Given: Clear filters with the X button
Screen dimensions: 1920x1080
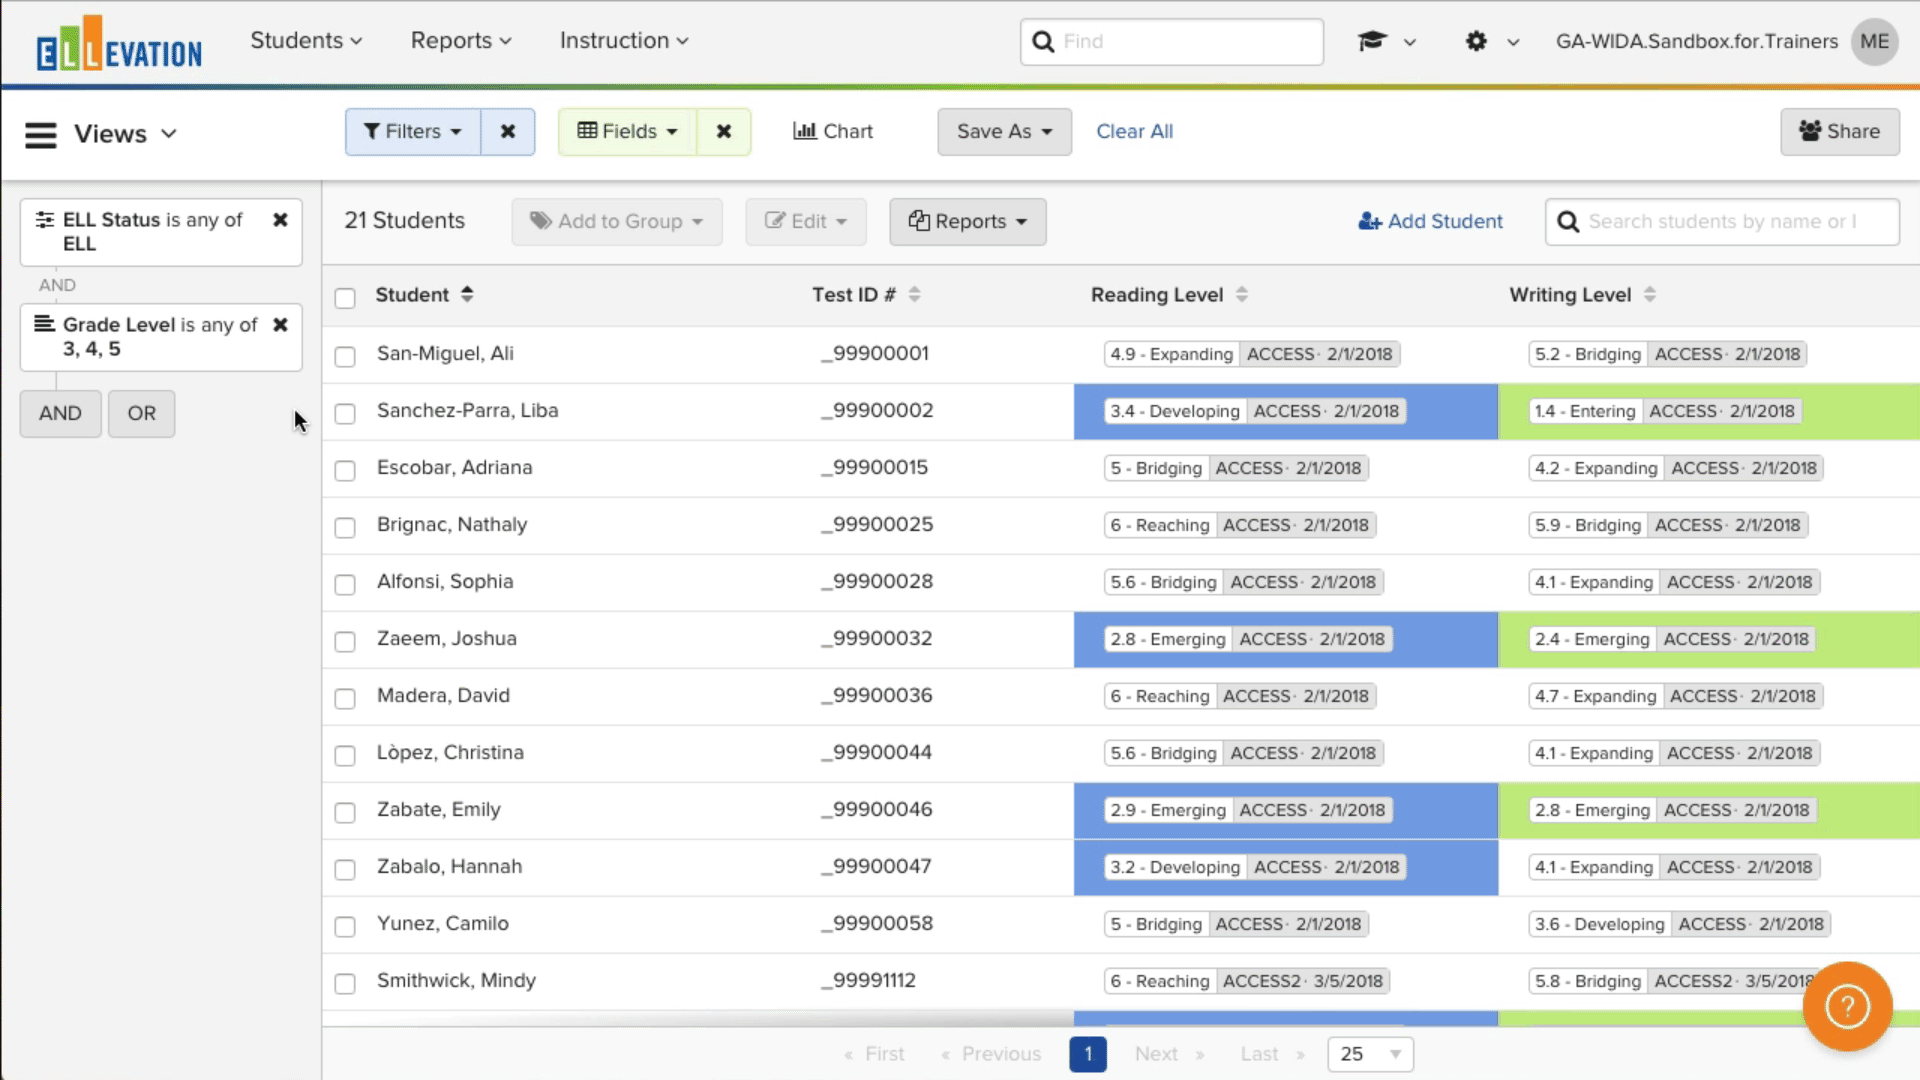Looking at the screenshot, I should point(508,132).
